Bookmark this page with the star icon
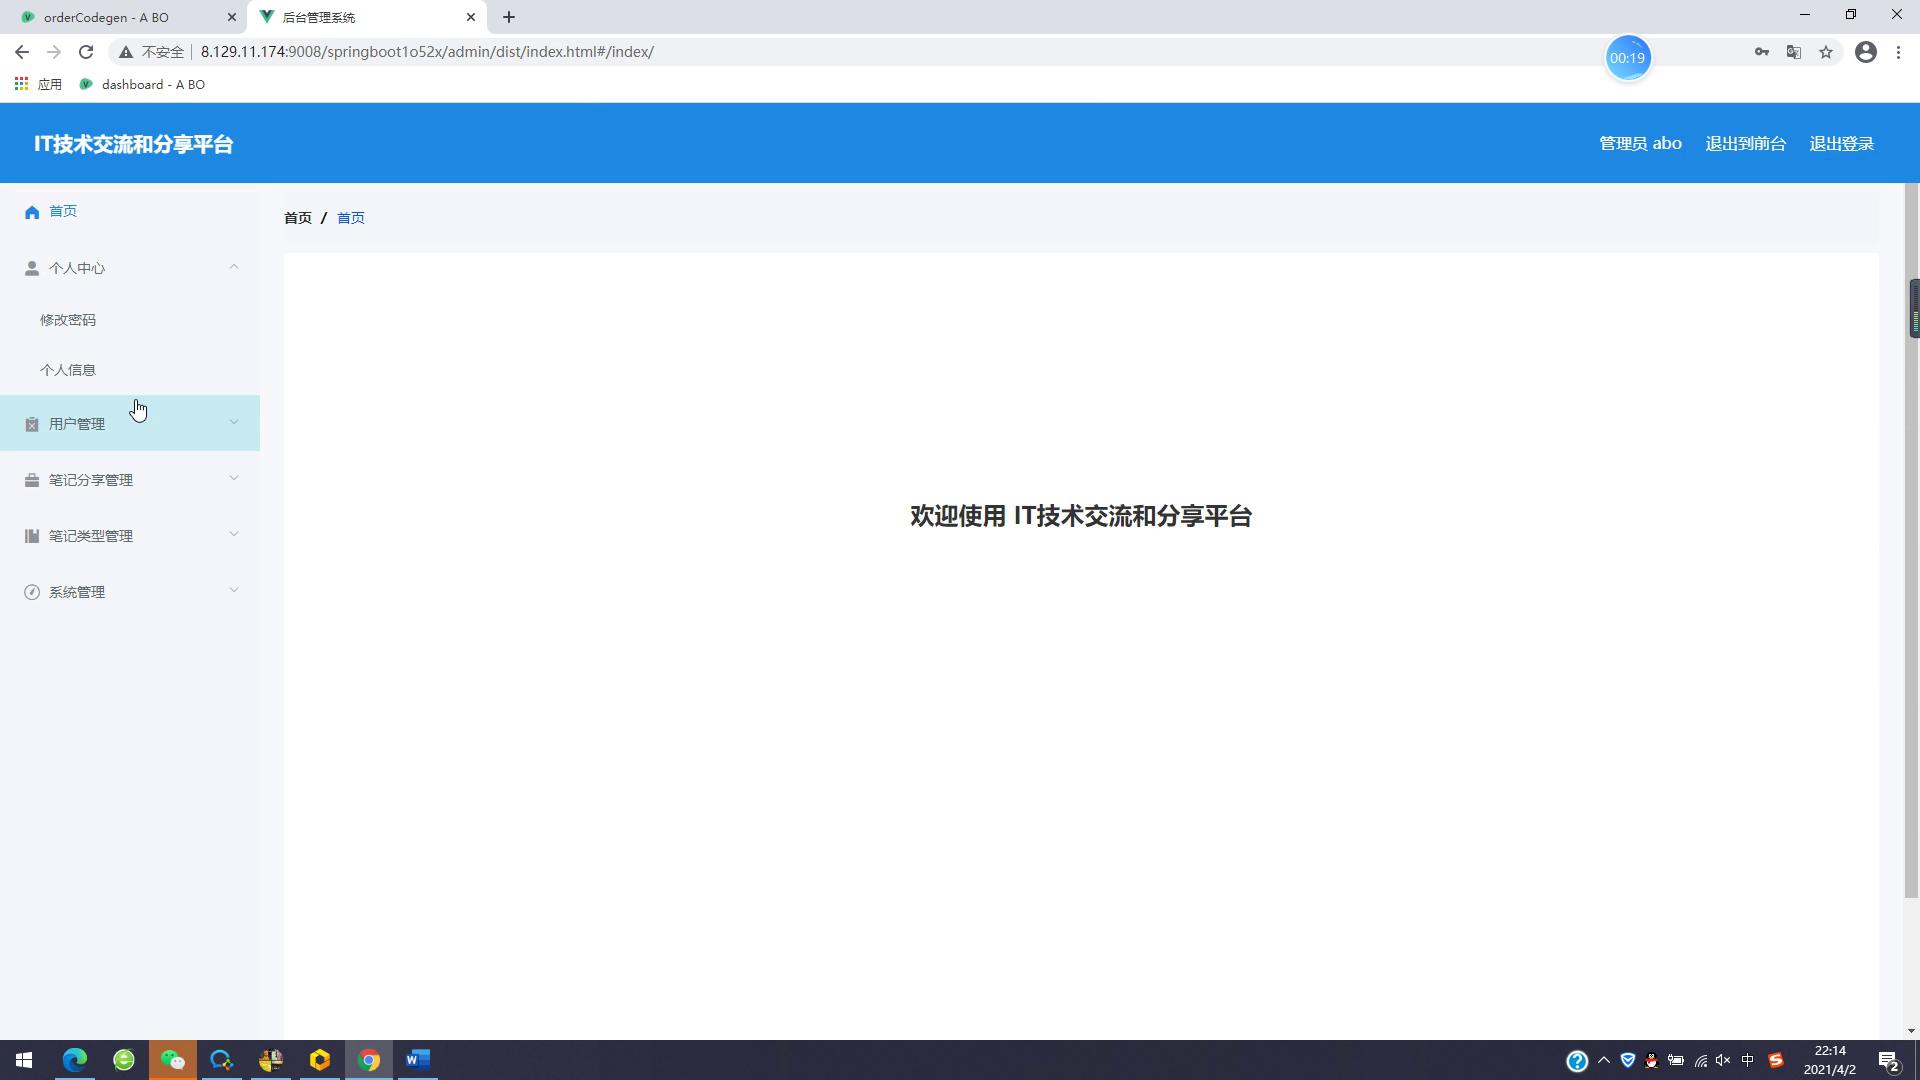This screenshot has height=1080, width=1920. pyautogui.click(x=1826, y=52)
